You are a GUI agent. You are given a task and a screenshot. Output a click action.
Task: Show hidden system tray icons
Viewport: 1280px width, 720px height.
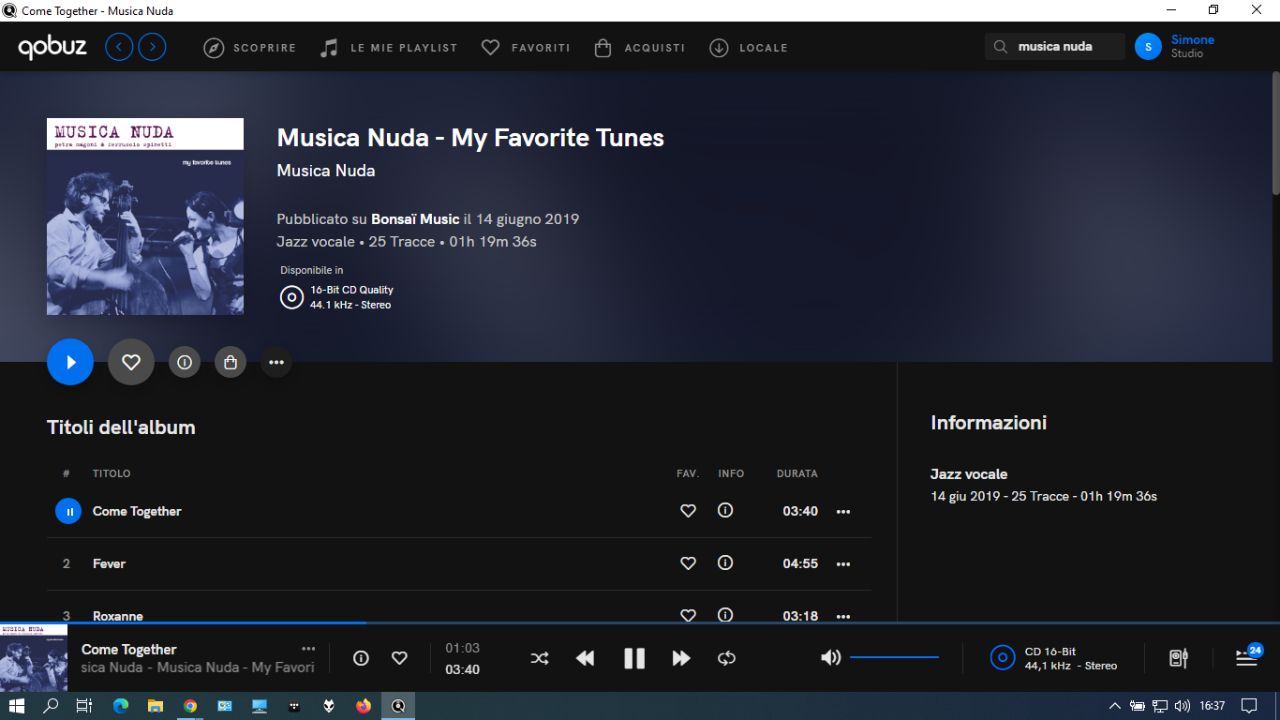tap(1115, 706)
